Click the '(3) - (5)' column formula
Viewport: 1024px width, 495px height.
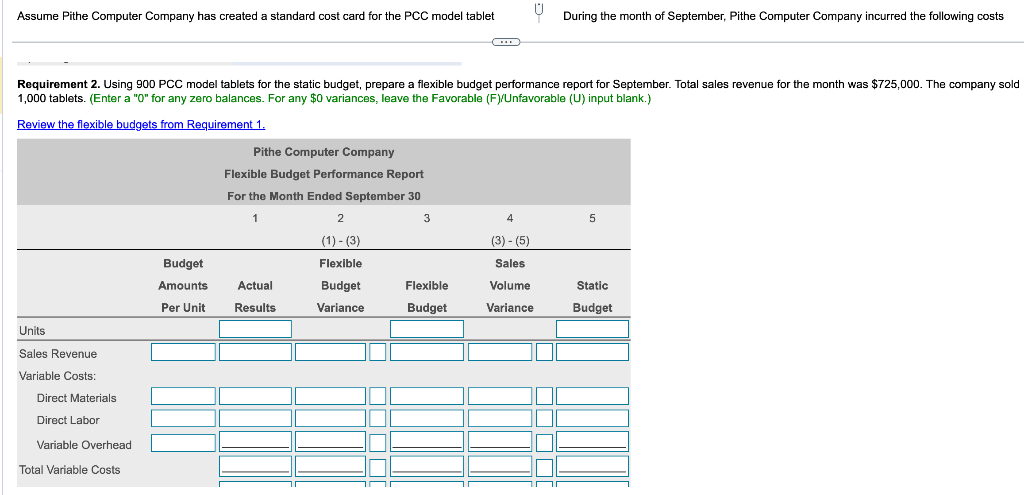coord(510,240)
